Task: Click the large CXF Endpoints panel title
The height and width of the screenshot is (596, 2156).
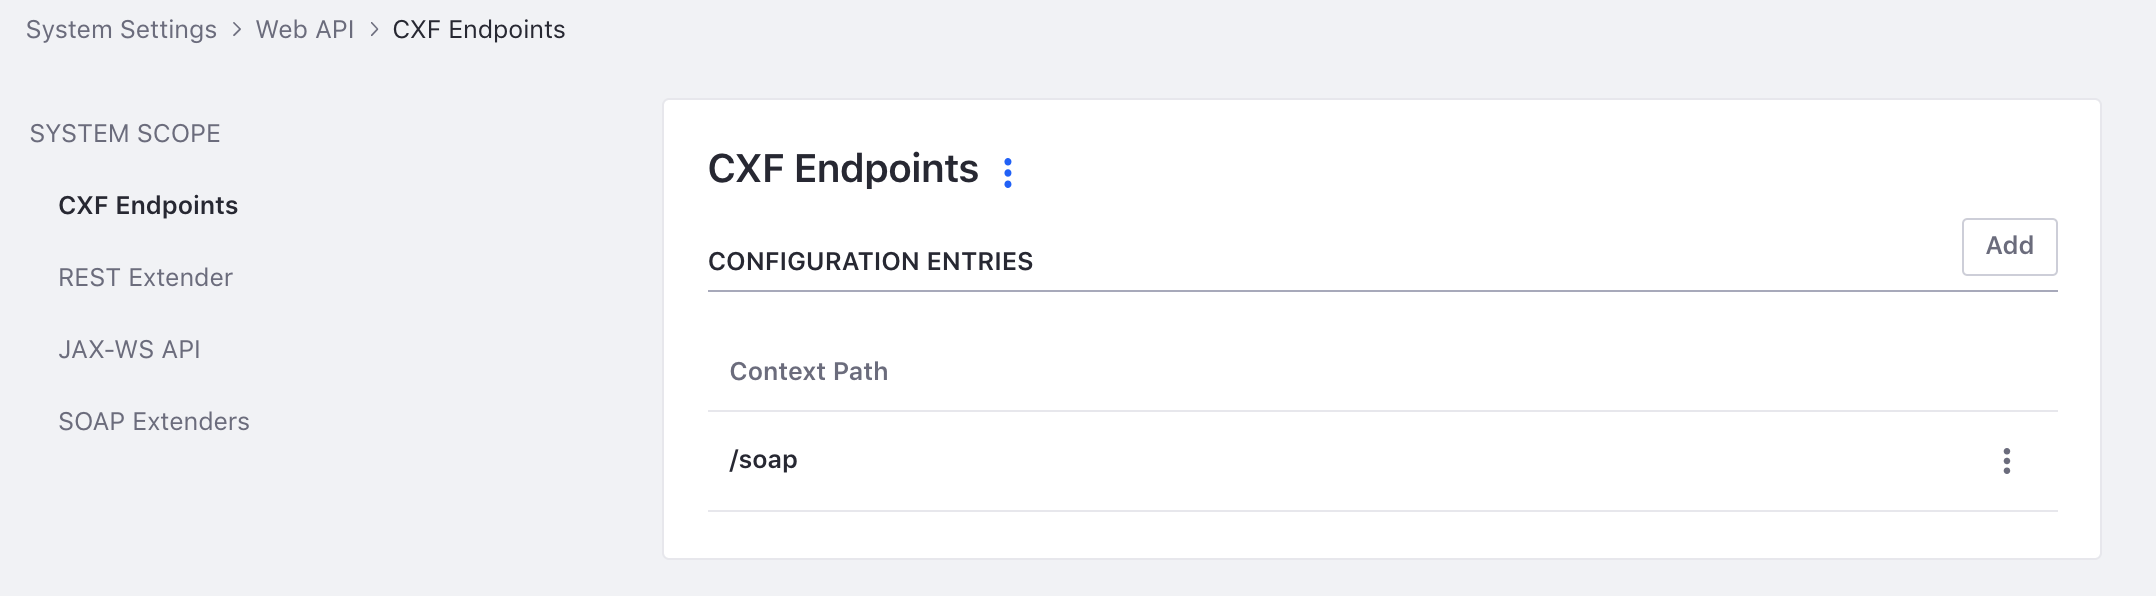Action: (x=843, y=169)
